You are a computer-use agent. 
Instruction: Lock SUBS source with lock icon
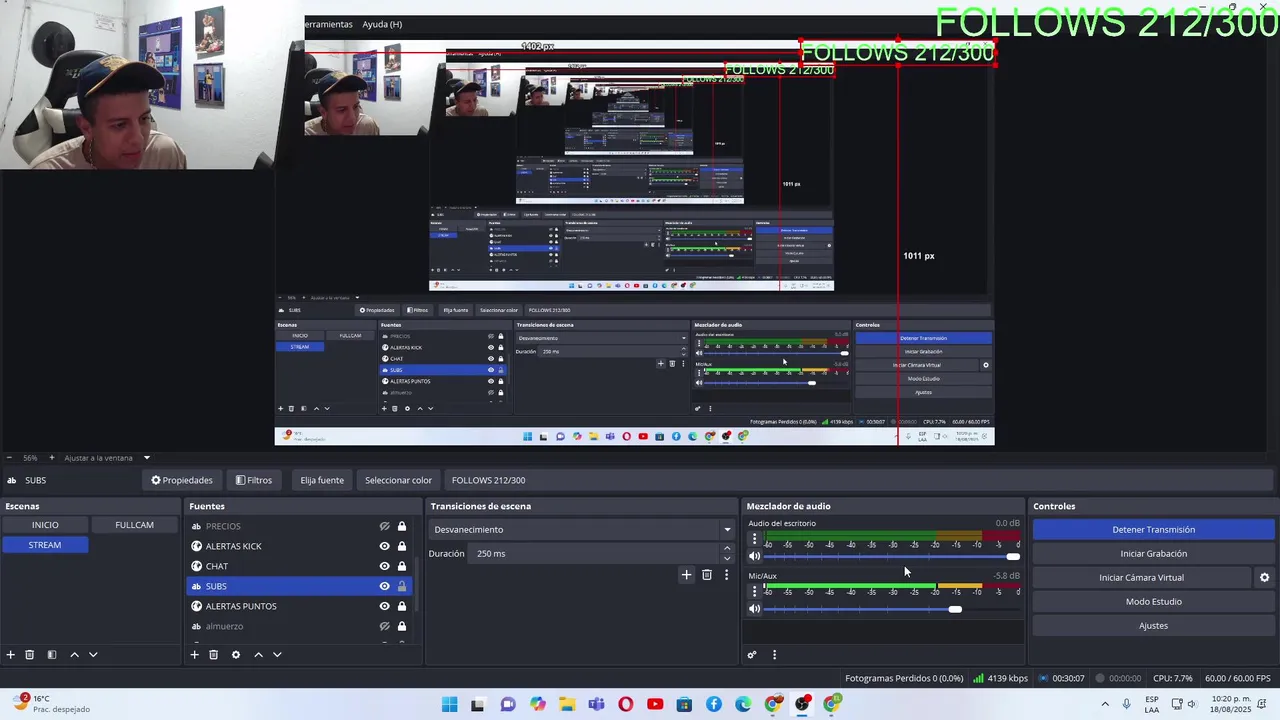(x=402, y=586)
